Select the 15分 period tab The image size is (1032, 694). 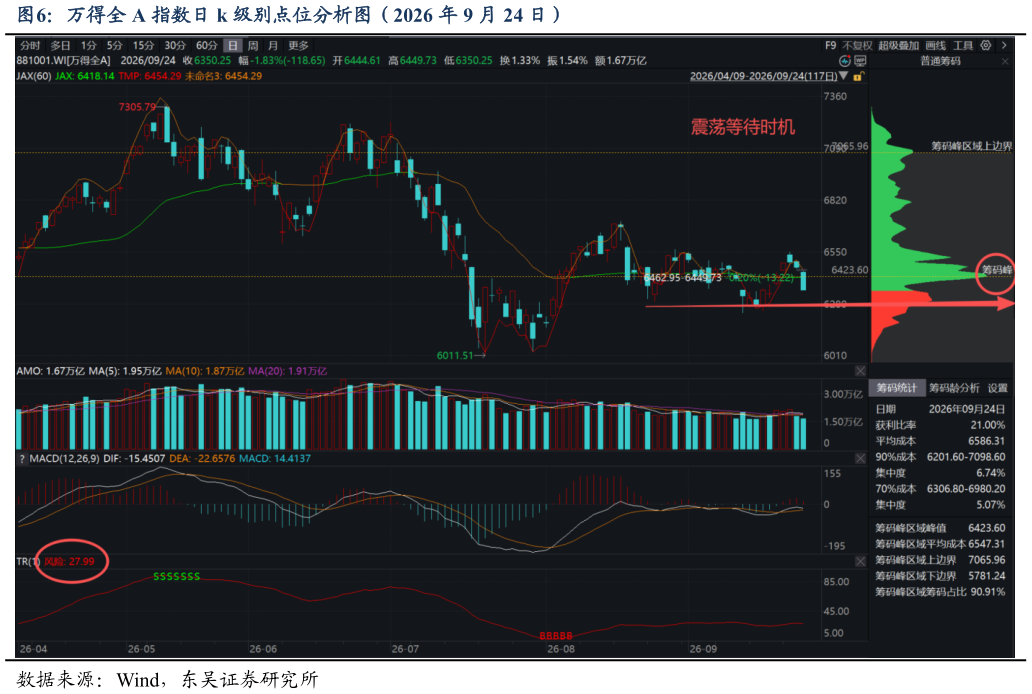click(x=143, y=45)
